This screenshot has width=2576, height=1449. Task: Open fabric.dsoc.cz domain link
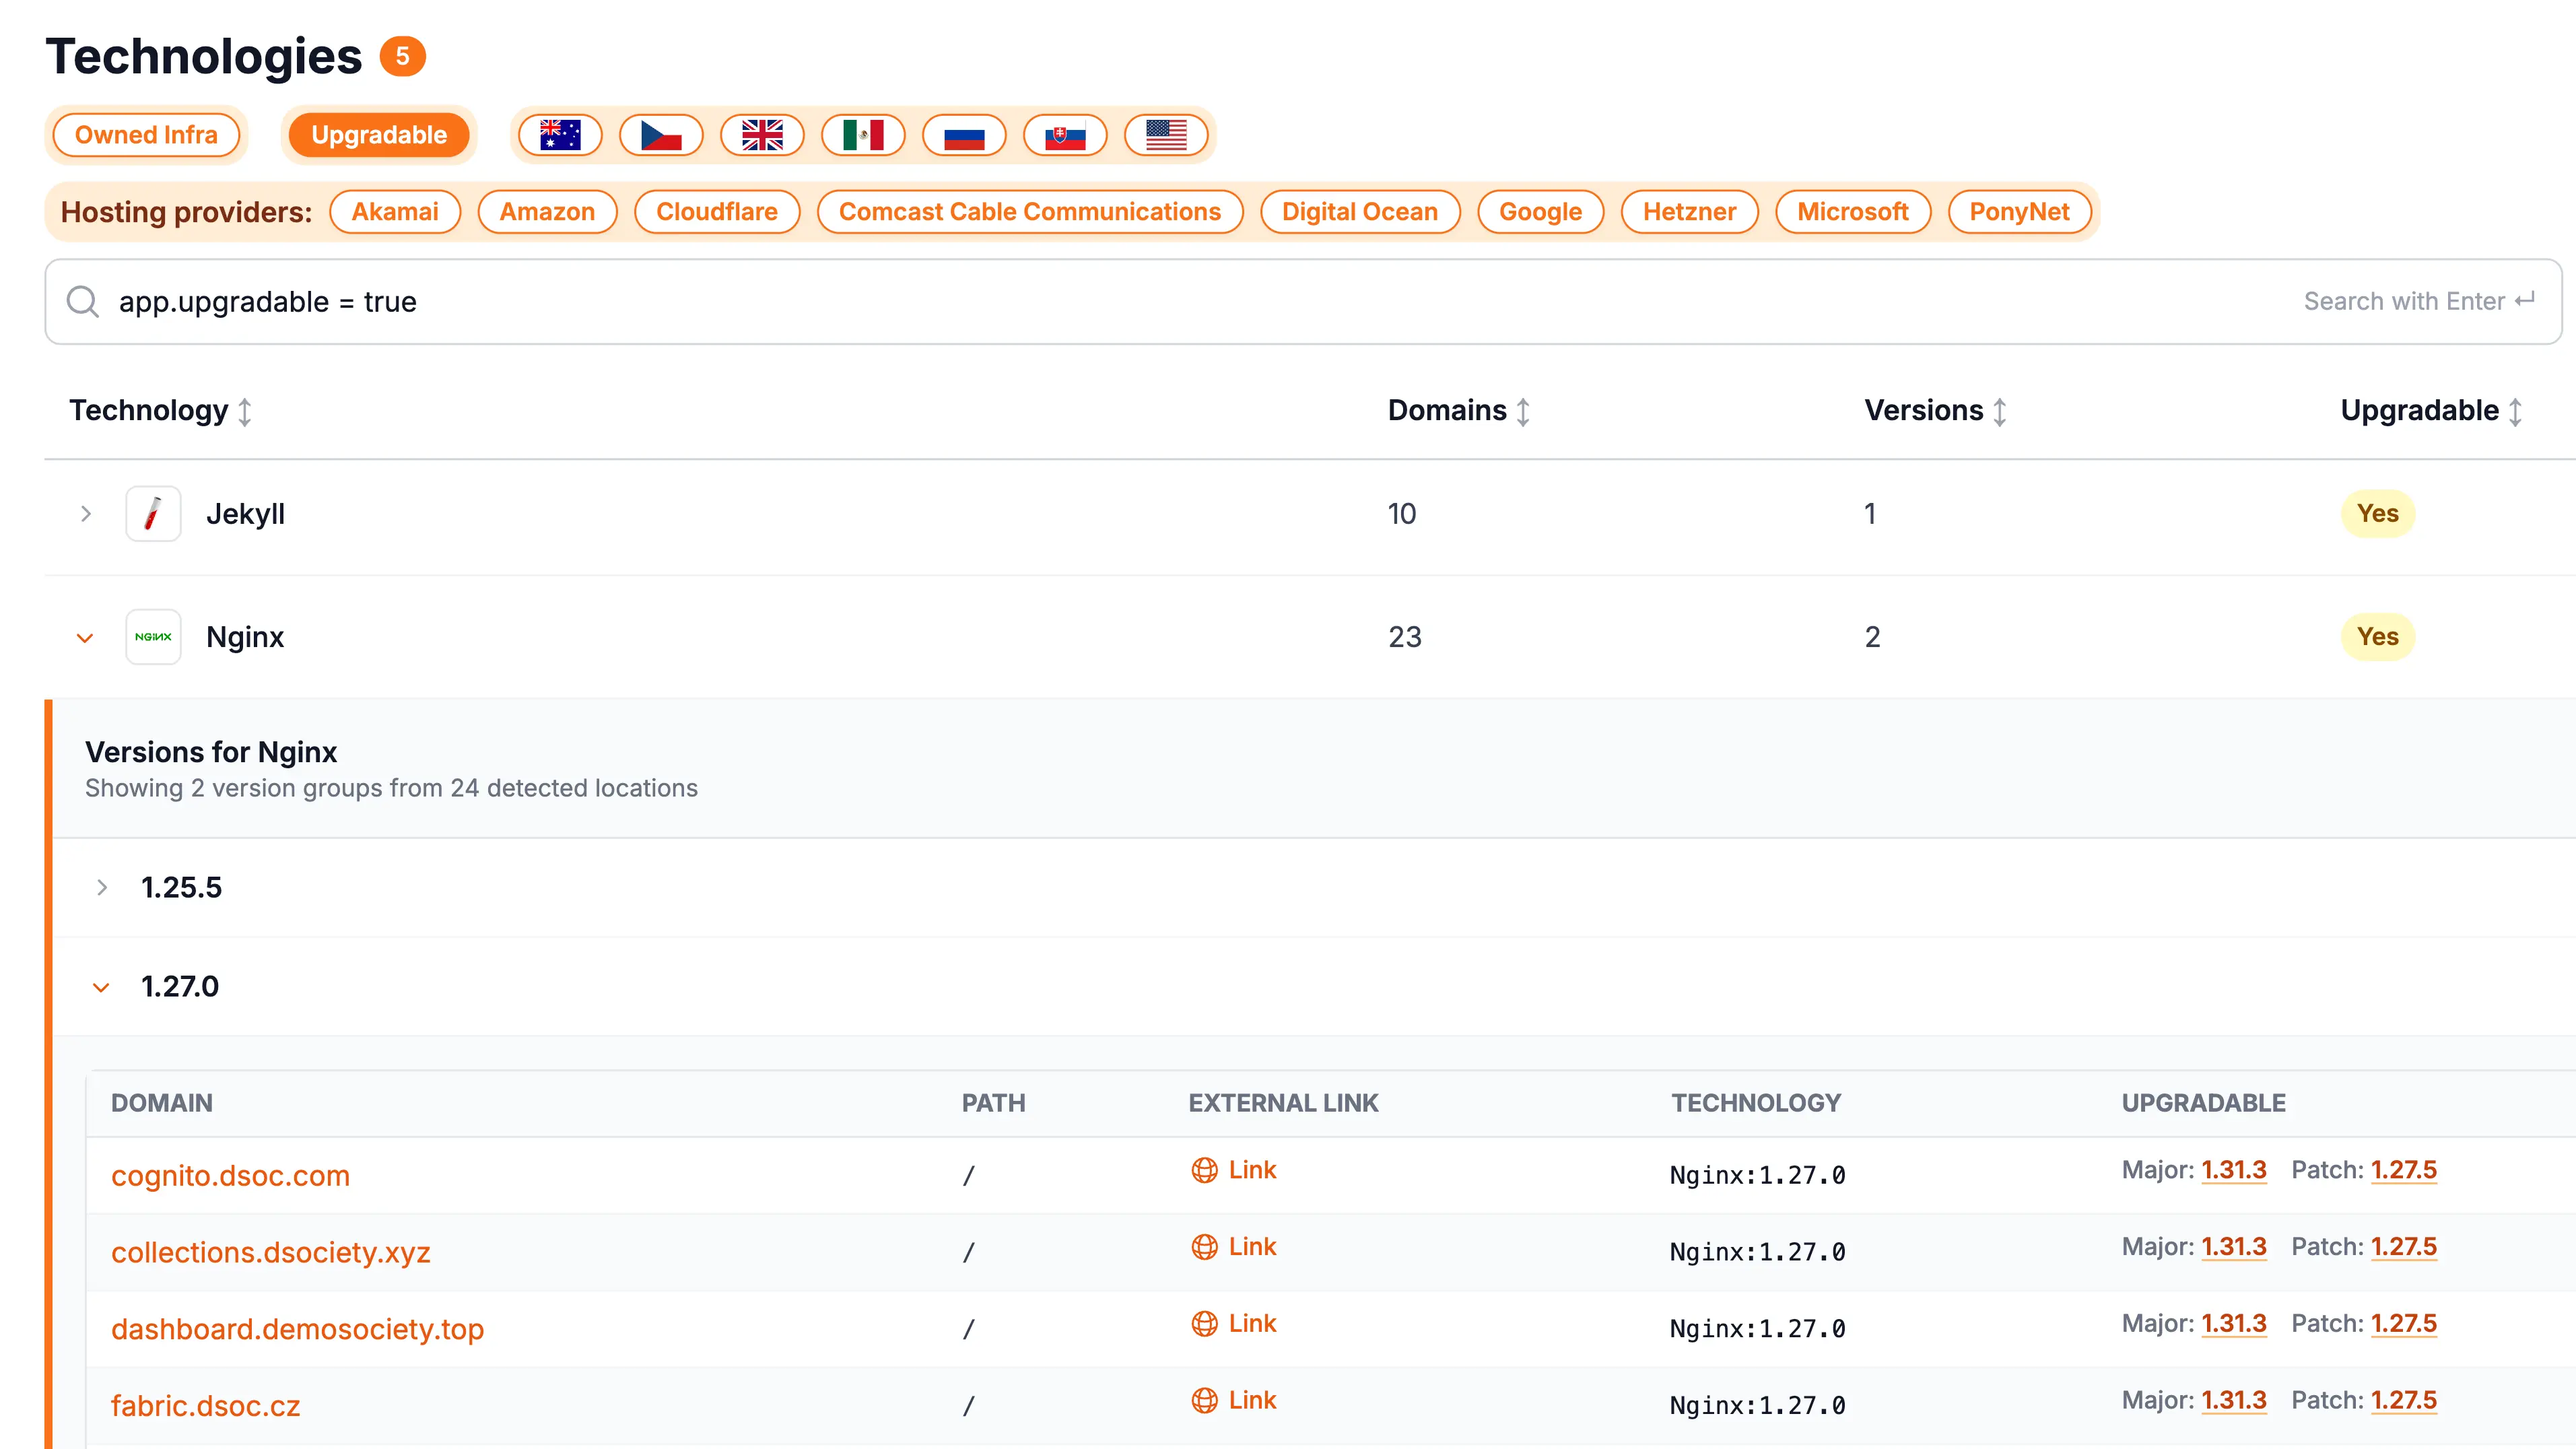(x=205, y=1406)
